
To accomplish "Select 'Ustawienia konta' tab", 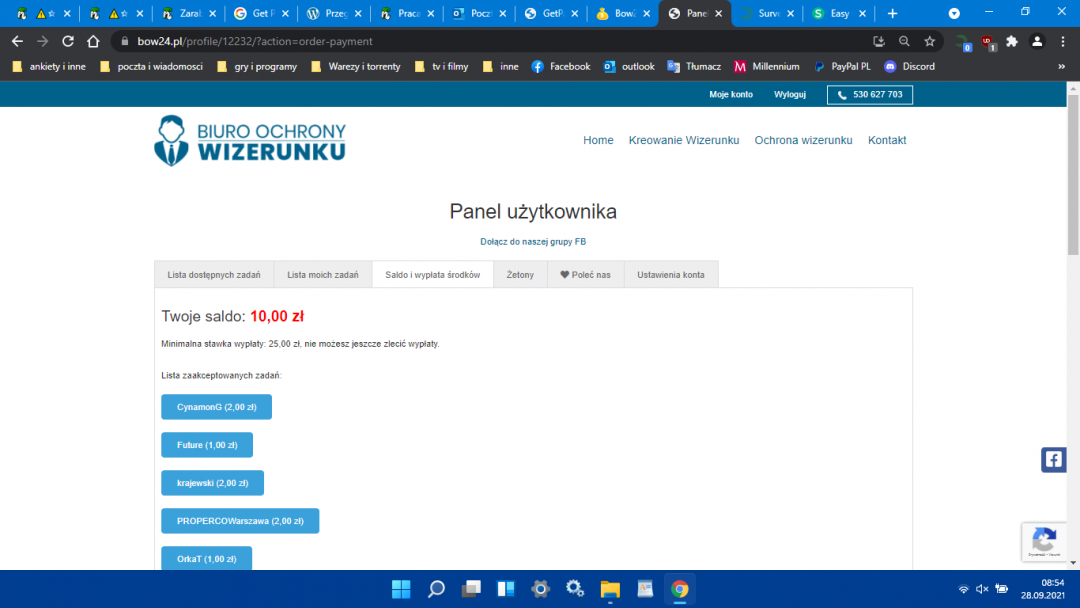I will pos(670,274).
